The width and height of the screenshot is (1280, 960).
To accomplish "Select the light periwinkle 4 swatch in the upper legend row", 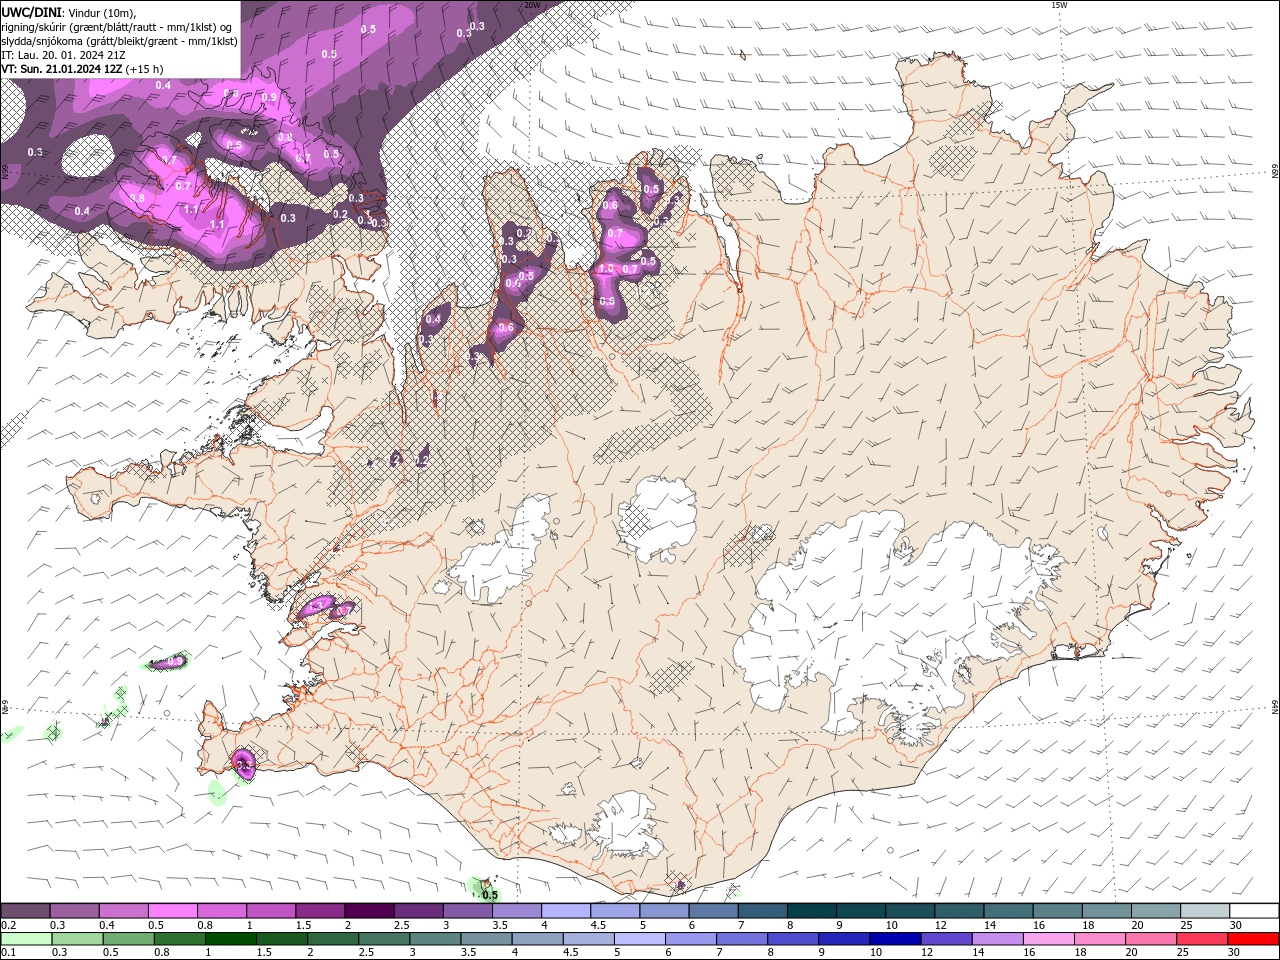I will [564, 911].
